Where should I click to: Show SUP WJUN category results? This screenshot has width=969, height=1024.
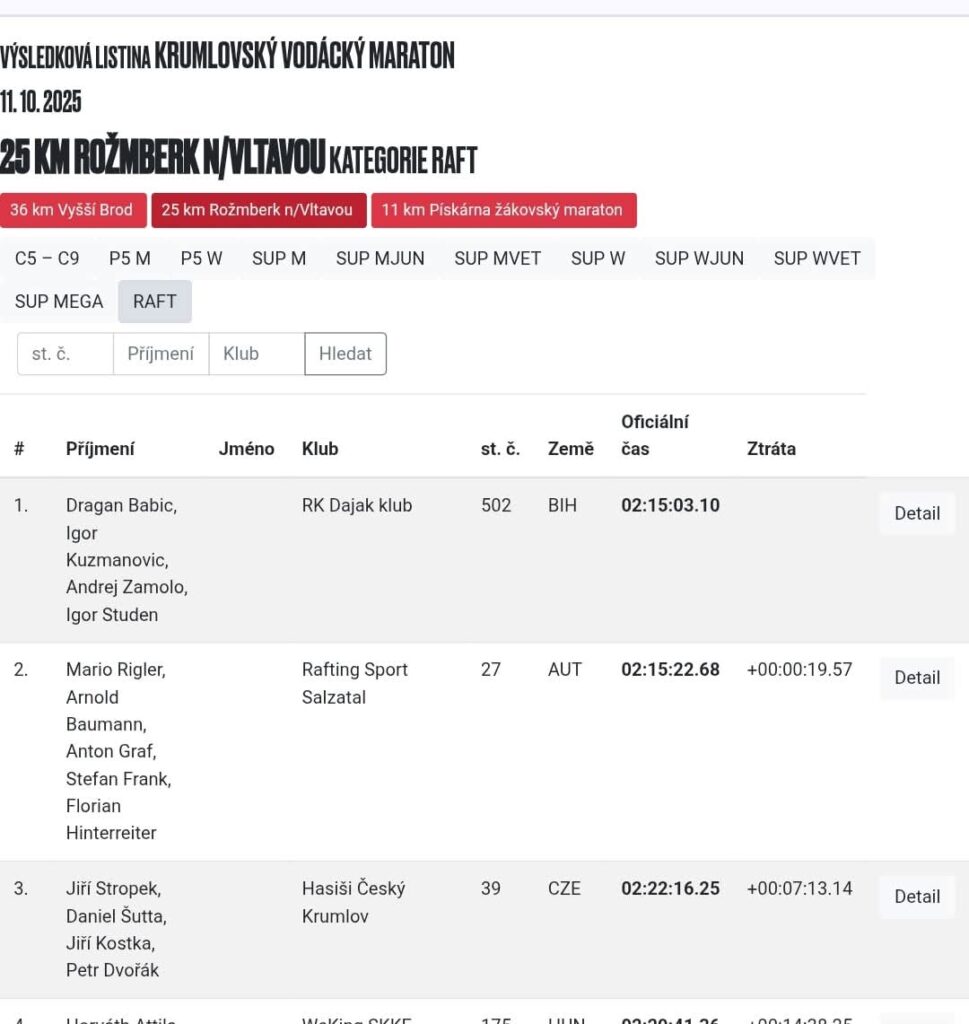tap(699, 258)
